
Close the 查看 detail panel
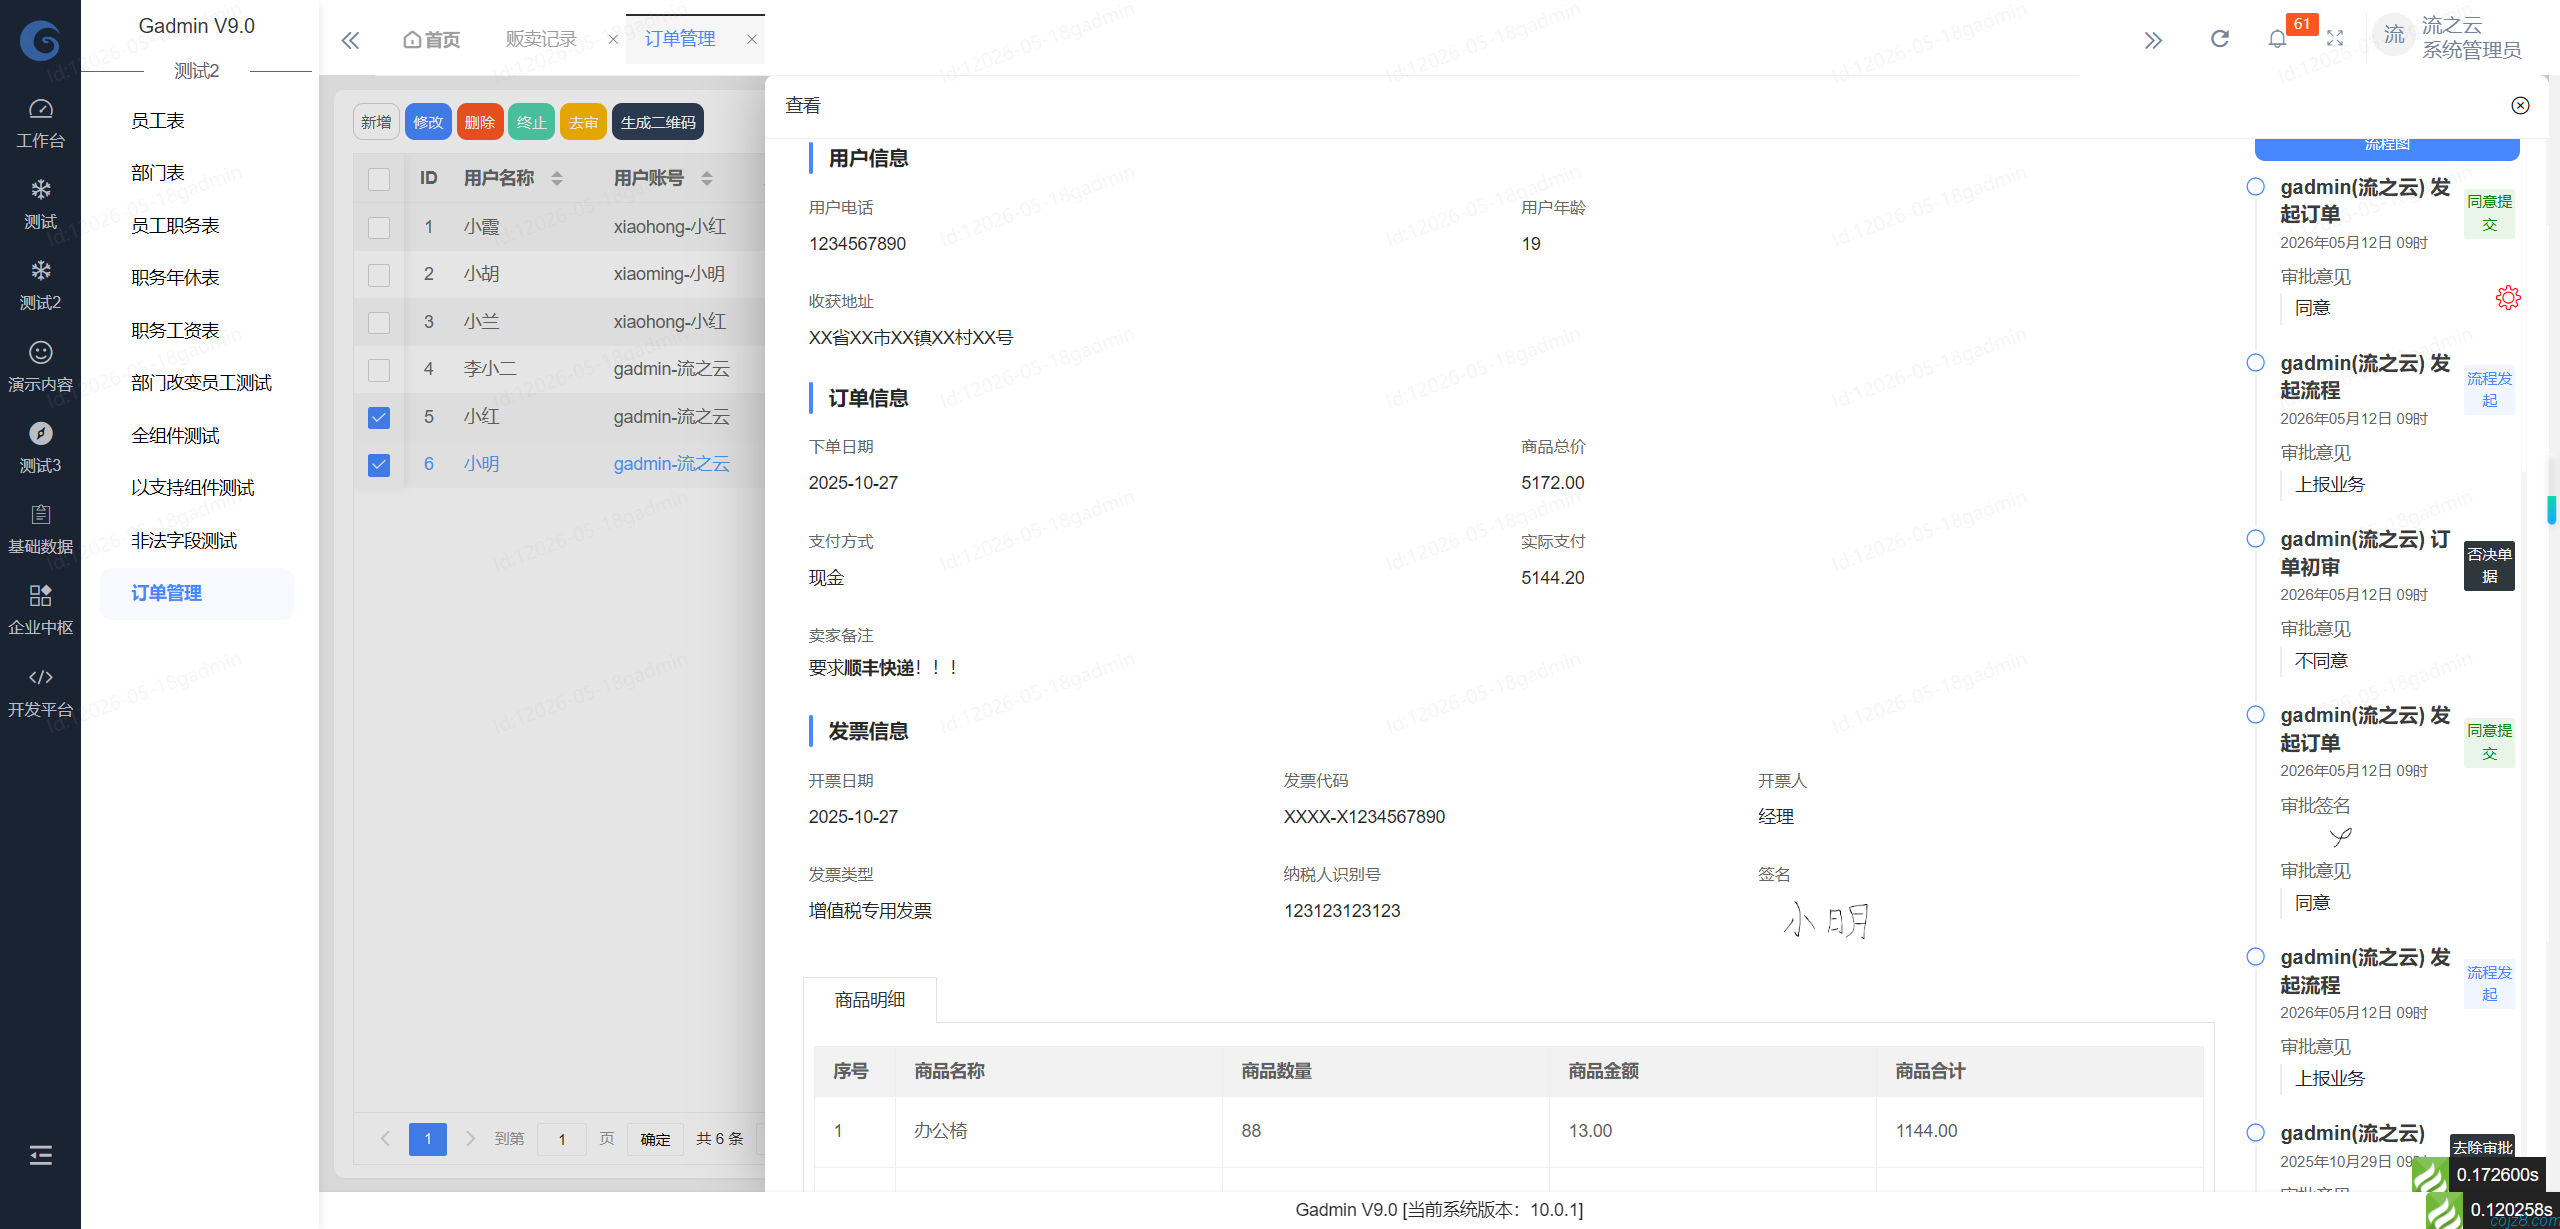coord(2520,105)
